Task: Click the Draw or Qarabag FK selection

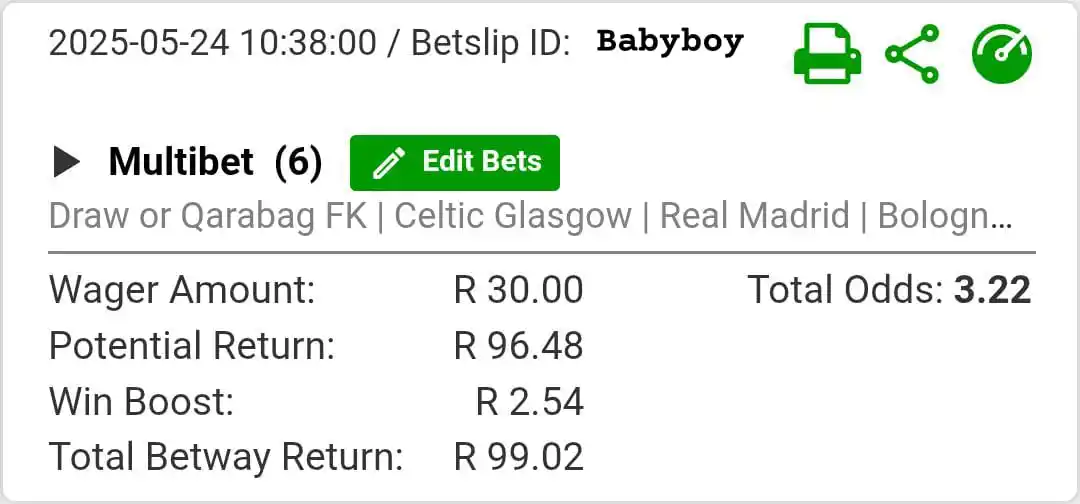Action: tap(207, 216)
